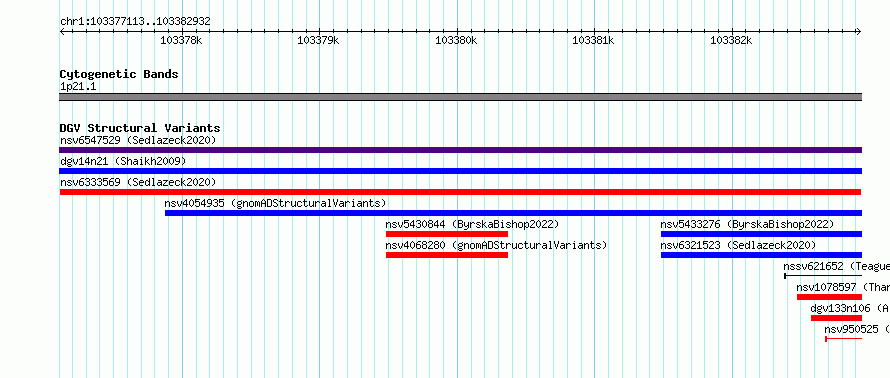Click the blue nsv6321523 variant bar
890x378 pixels.
click(x=761, y=255)
